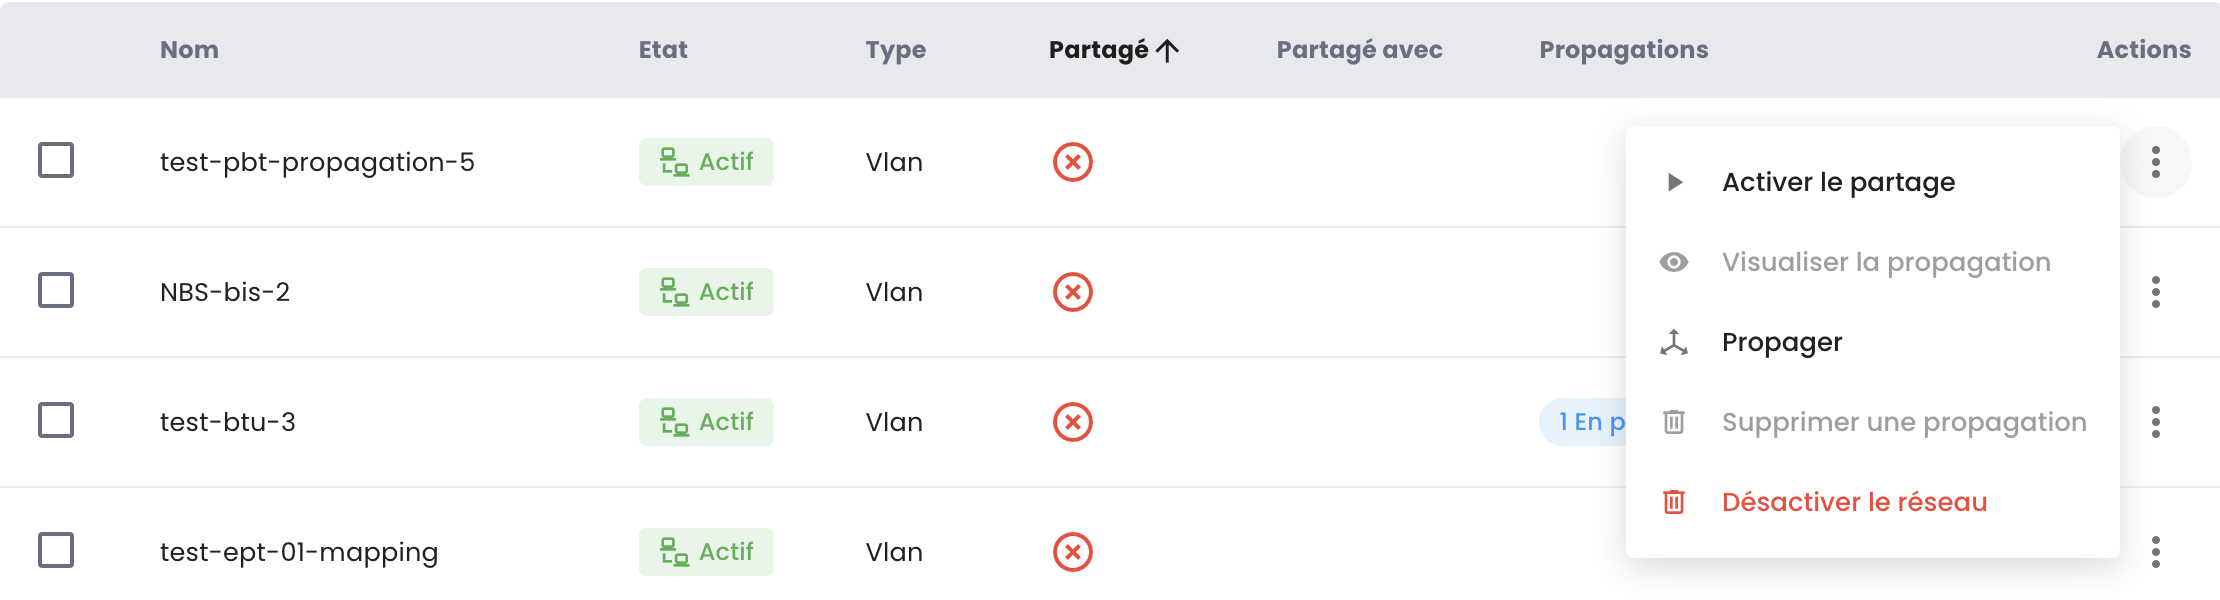Click red not-shared icon for test-ept-01-mapping
This screenshot has height=600, width=2220.
point(1072,552)
